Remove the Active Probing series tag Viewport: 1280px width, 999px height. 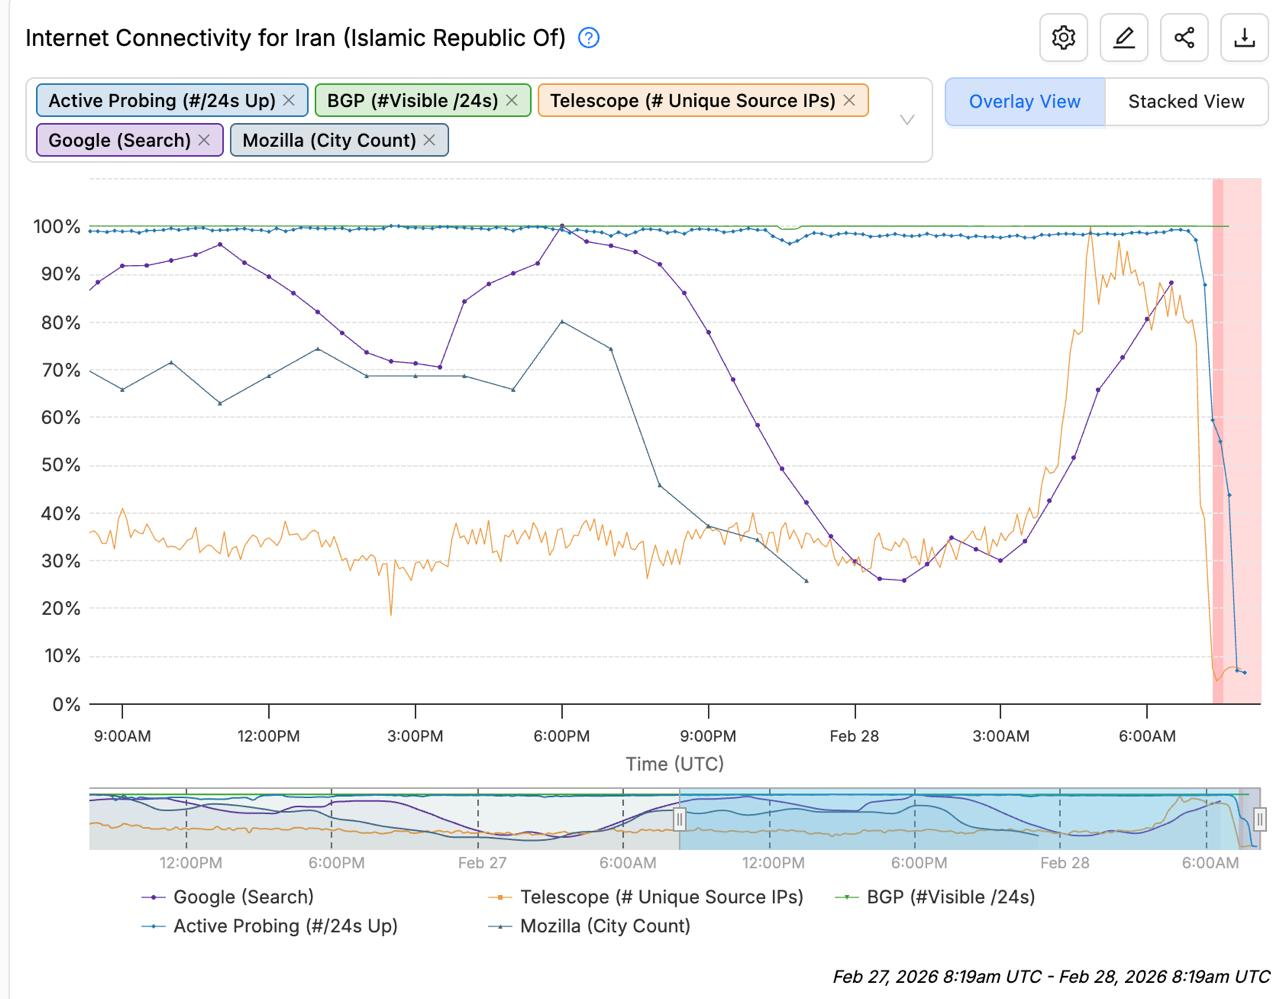tap(289, 100)
